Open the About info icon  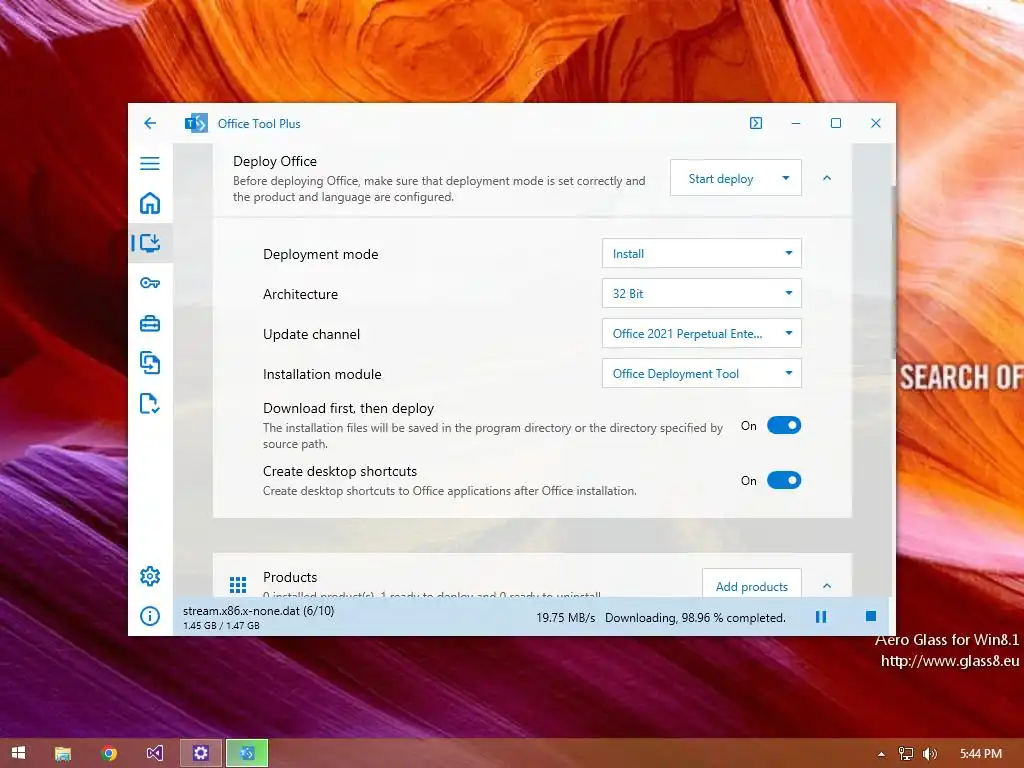coord(150,616)
